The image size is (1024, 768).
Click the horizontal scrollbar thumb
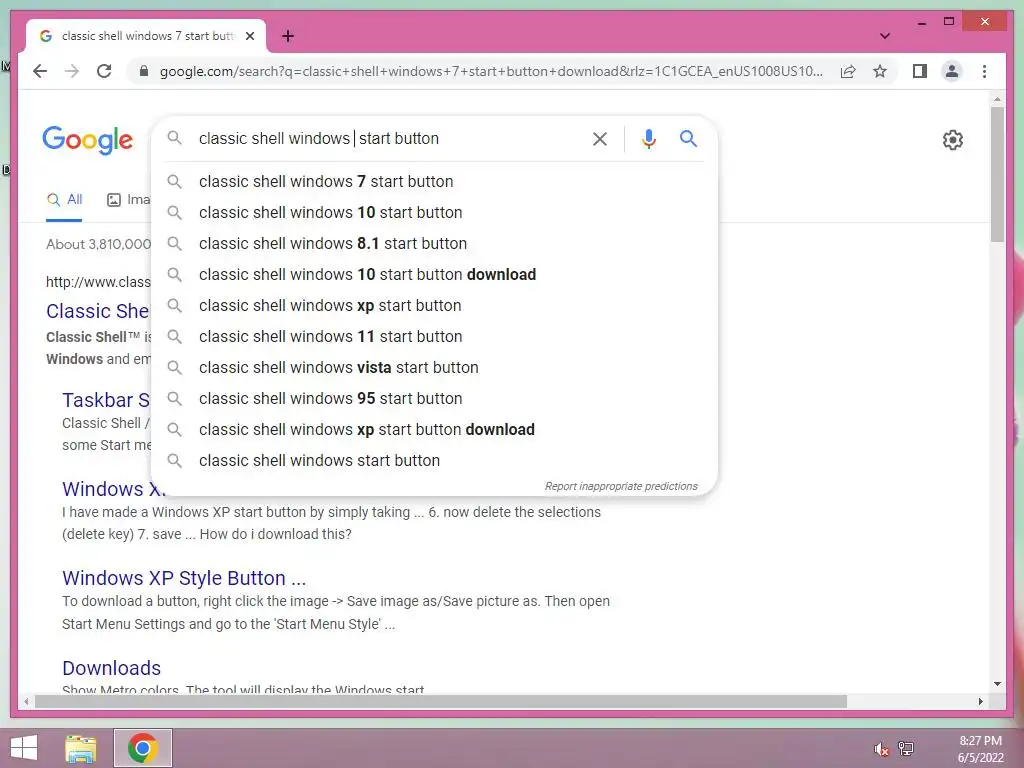pos(441,701)
